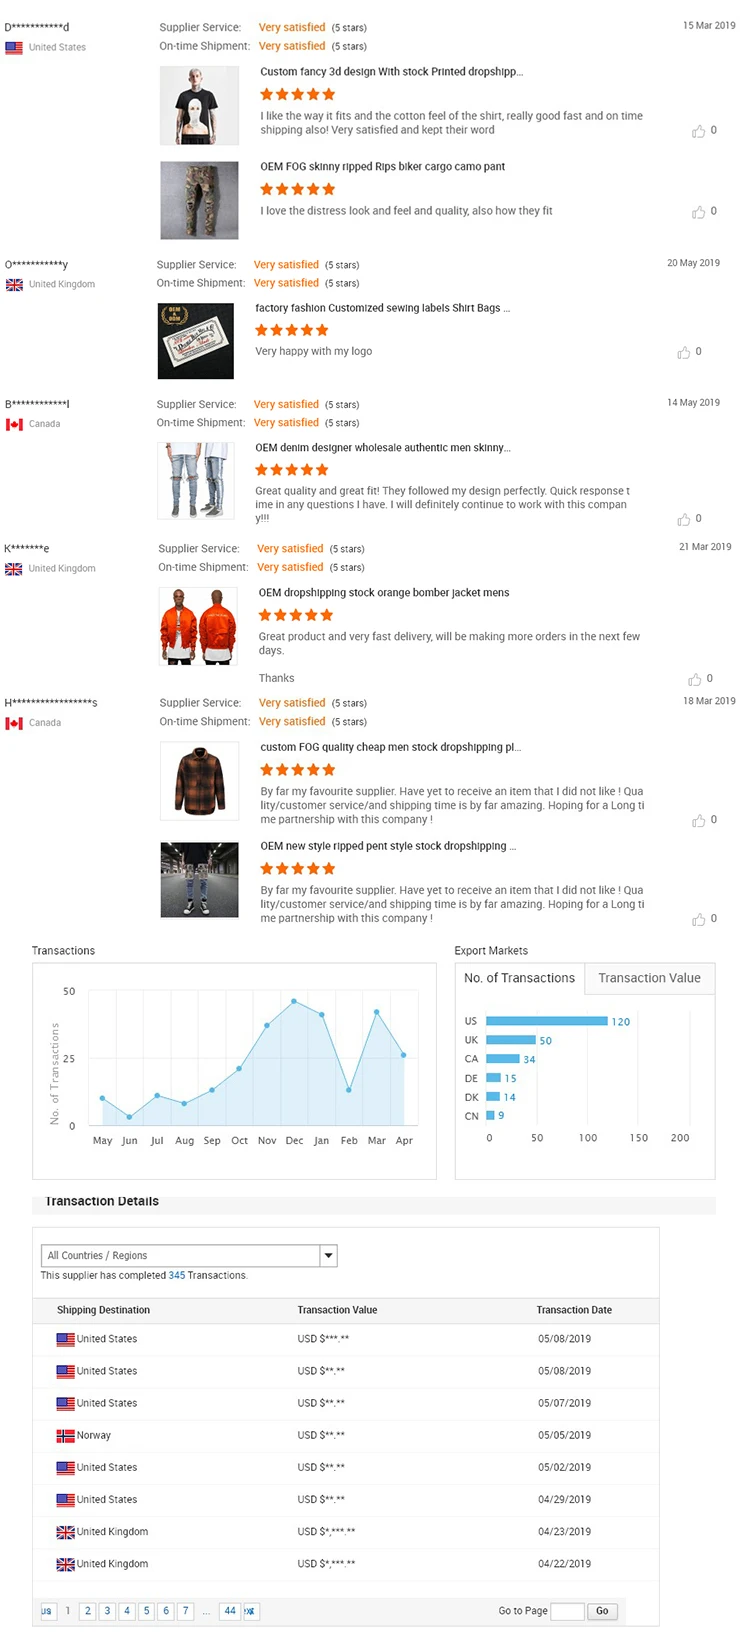
Task: Give thumbs-up to skinny denim review
Action: tap(684, 519)
